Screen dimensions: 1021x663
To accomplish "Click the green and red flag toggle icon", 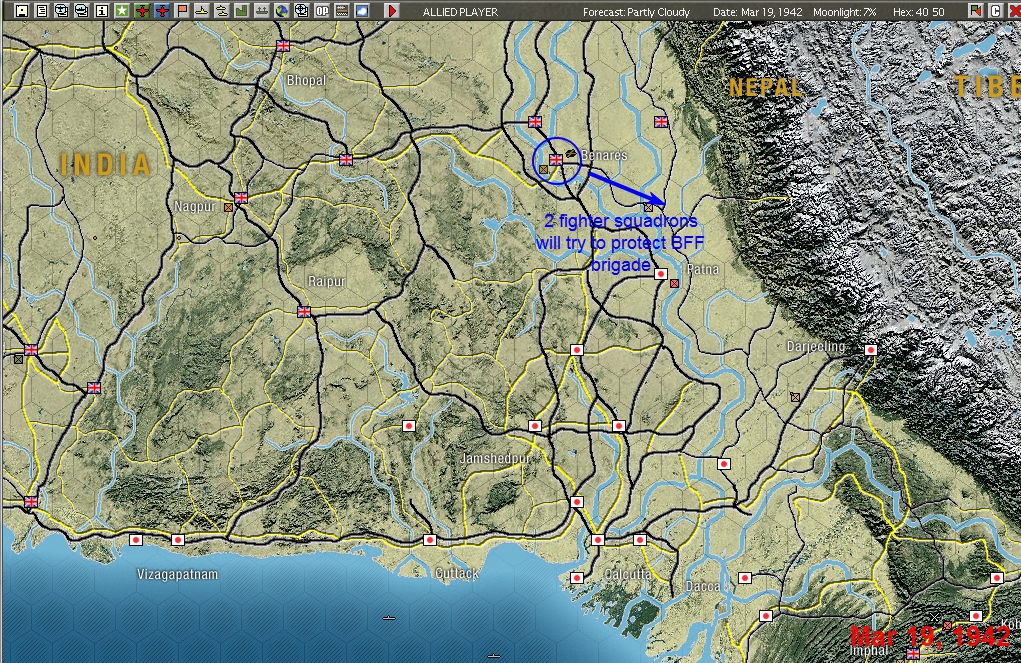I will click(975, 10).
